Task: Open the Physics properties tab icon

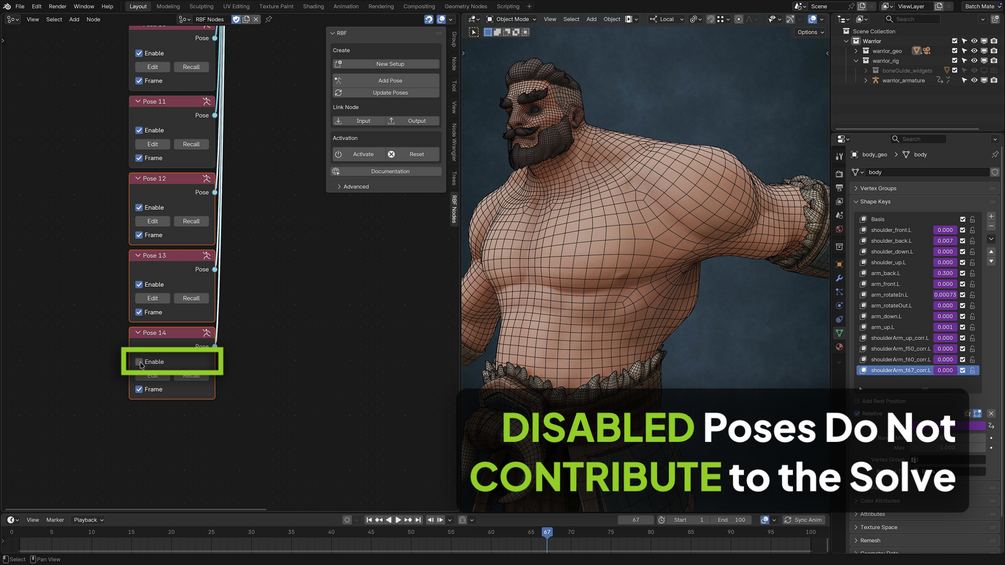Action: [x=839, y=306]
